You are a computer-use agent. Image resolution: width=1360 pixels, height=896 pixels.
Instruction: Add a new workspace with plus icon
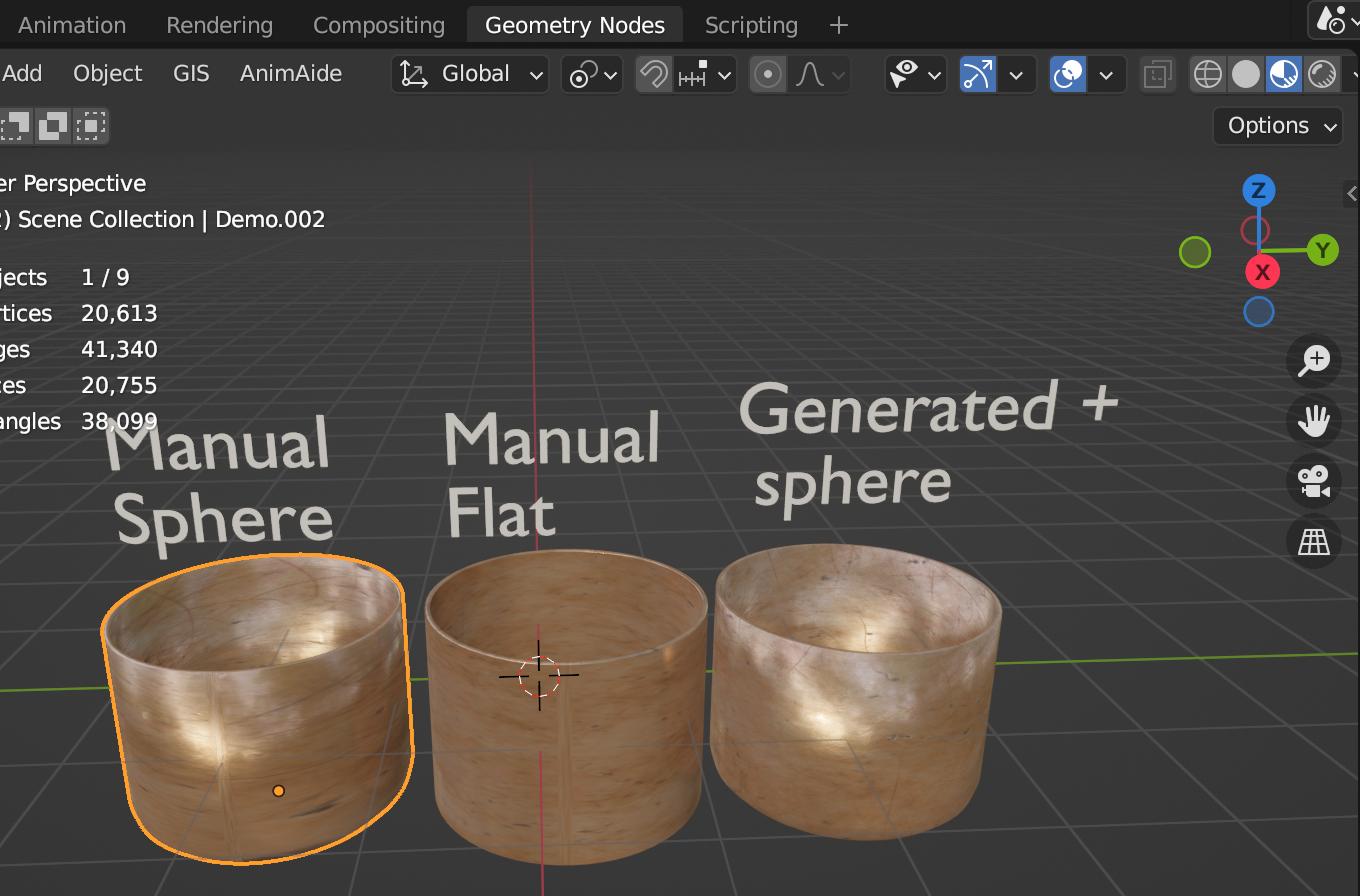(839, 25)
